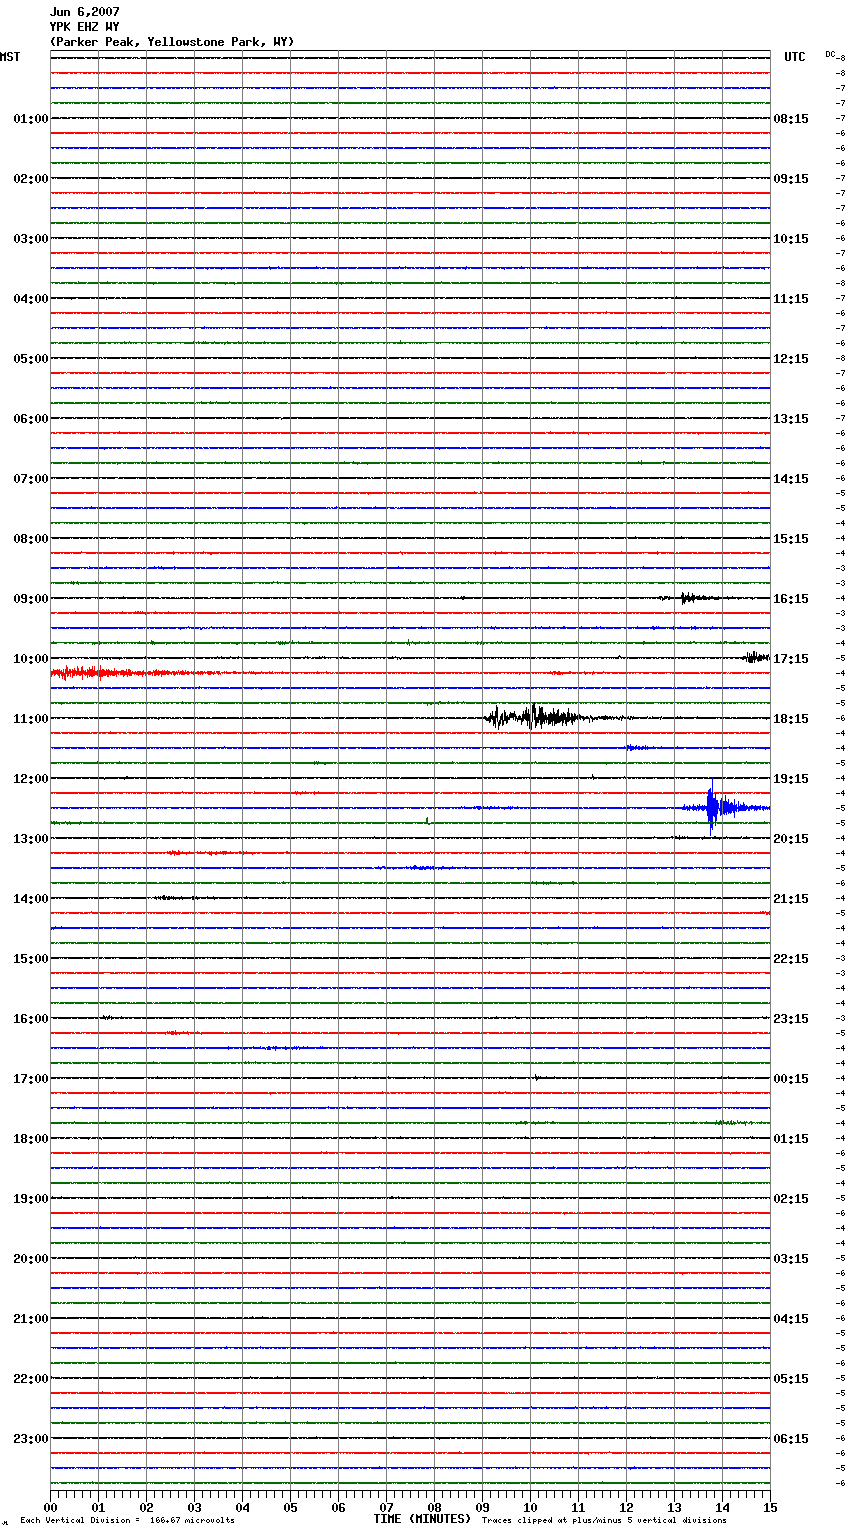Select the 12:00 MST time label
The image size is (850, 1534).
pos(31,779)
